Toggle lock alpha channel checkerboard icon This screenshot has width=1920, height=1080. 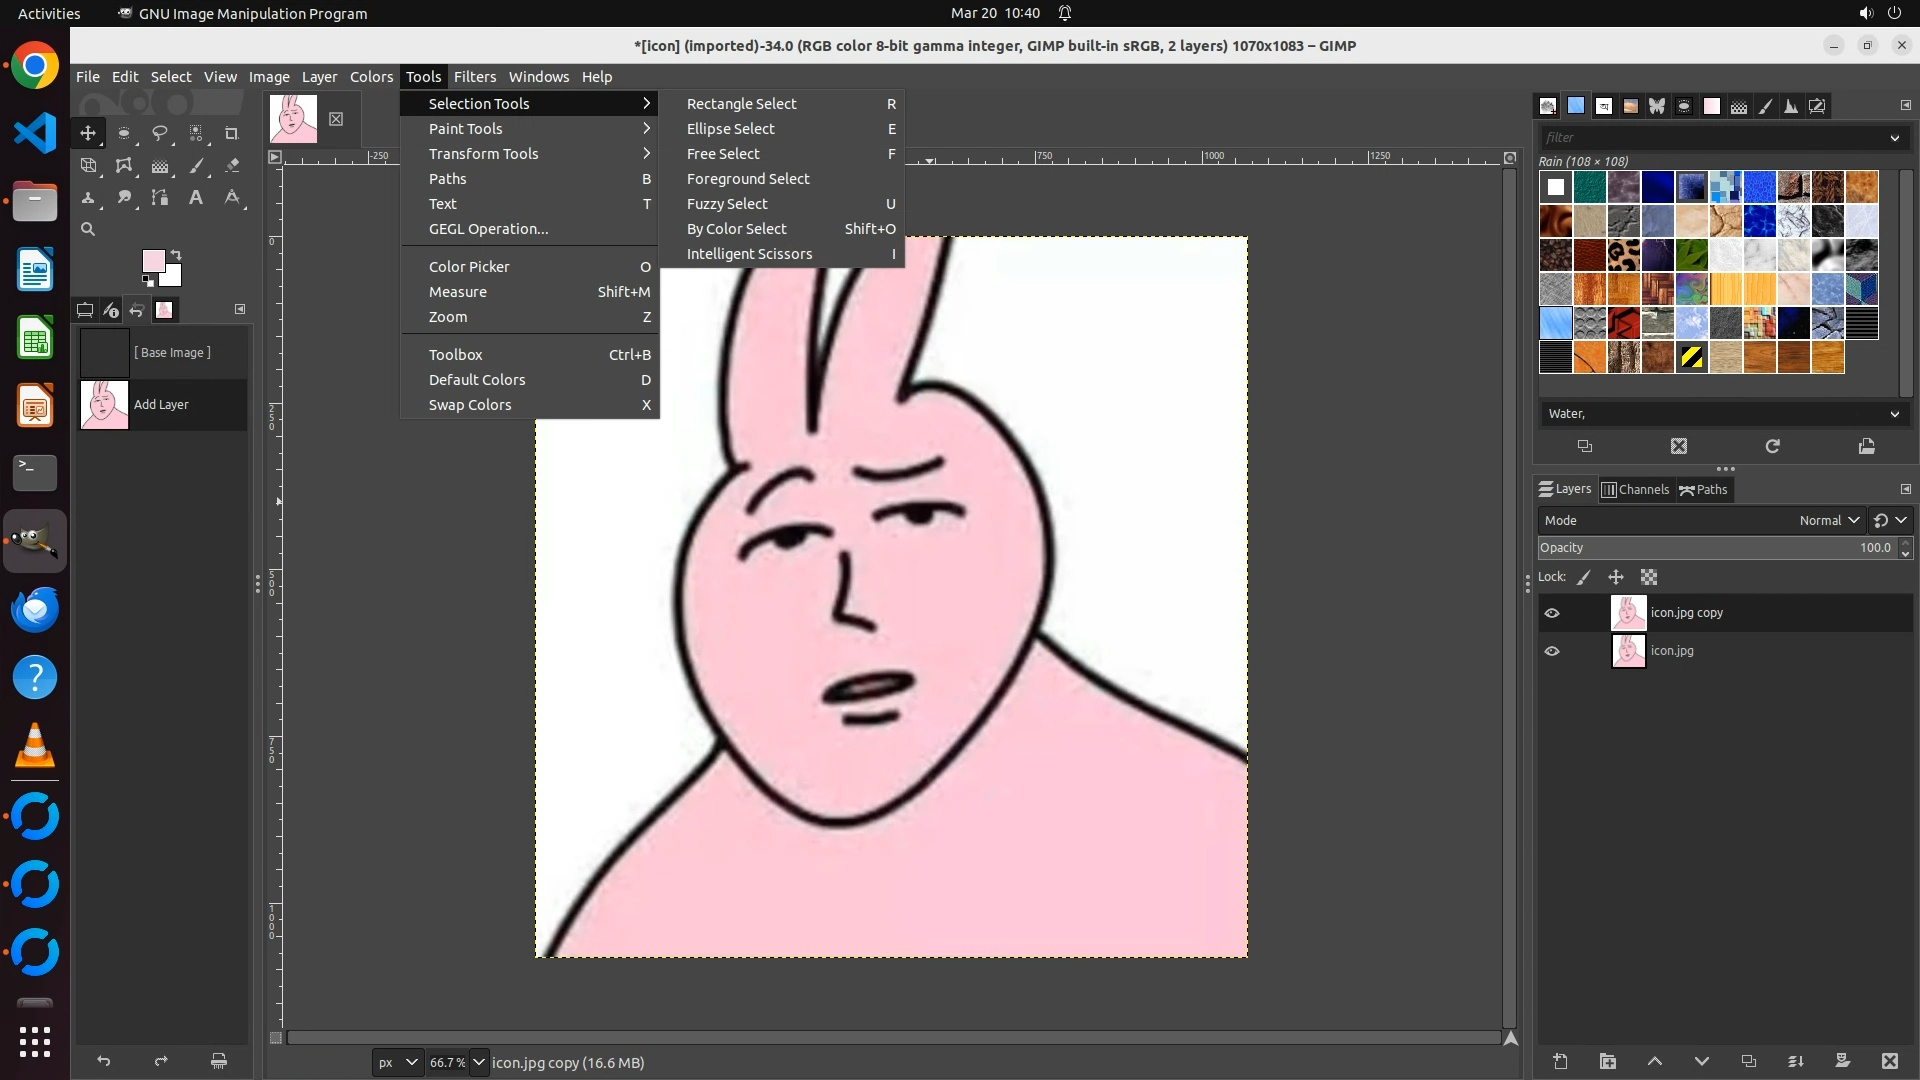[x=1649, y=577]
